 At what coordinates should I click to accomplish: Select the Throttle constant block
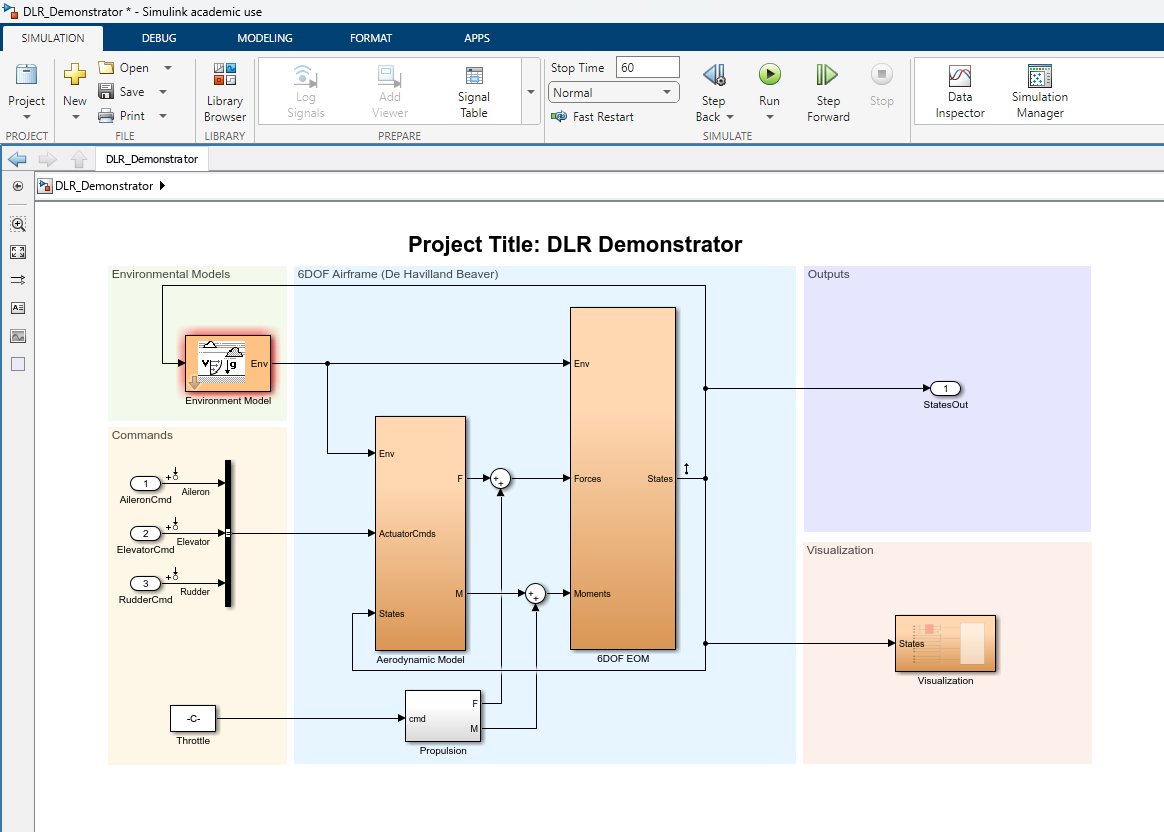tap(193, 718)
